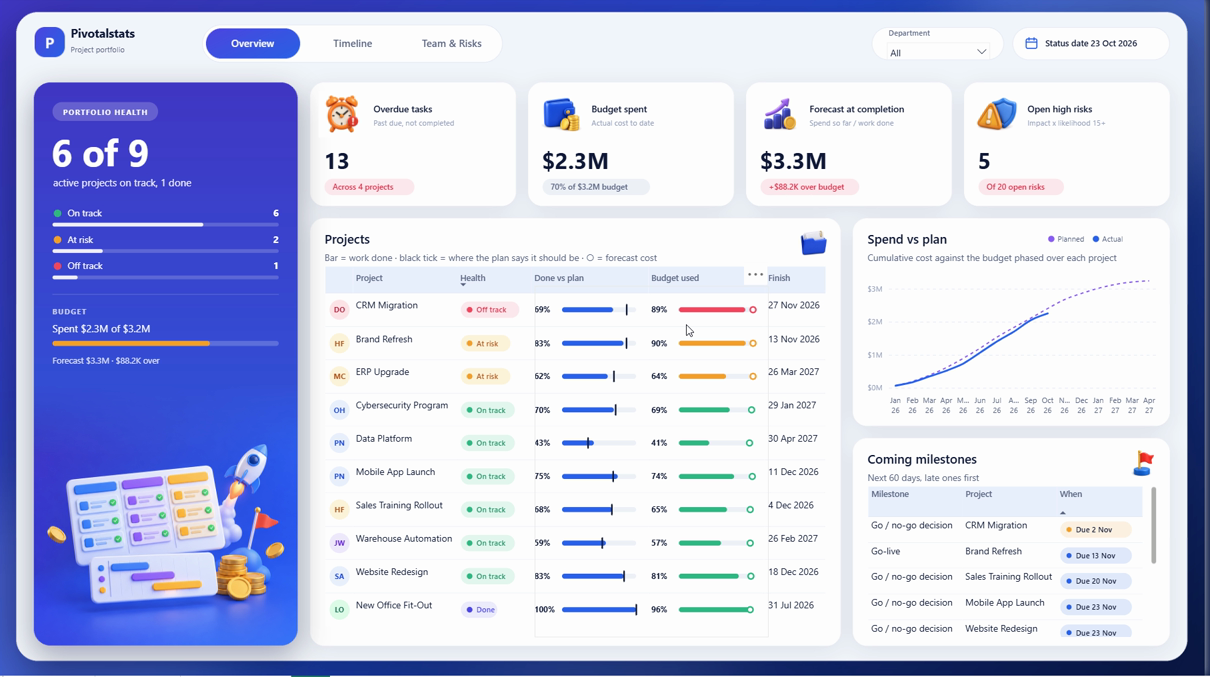Image resolution: width=1210 pixels, height=677 pixels.
Task: Click the alarm clock icon on Overdue tasks
Action: (x=342, y=114)
